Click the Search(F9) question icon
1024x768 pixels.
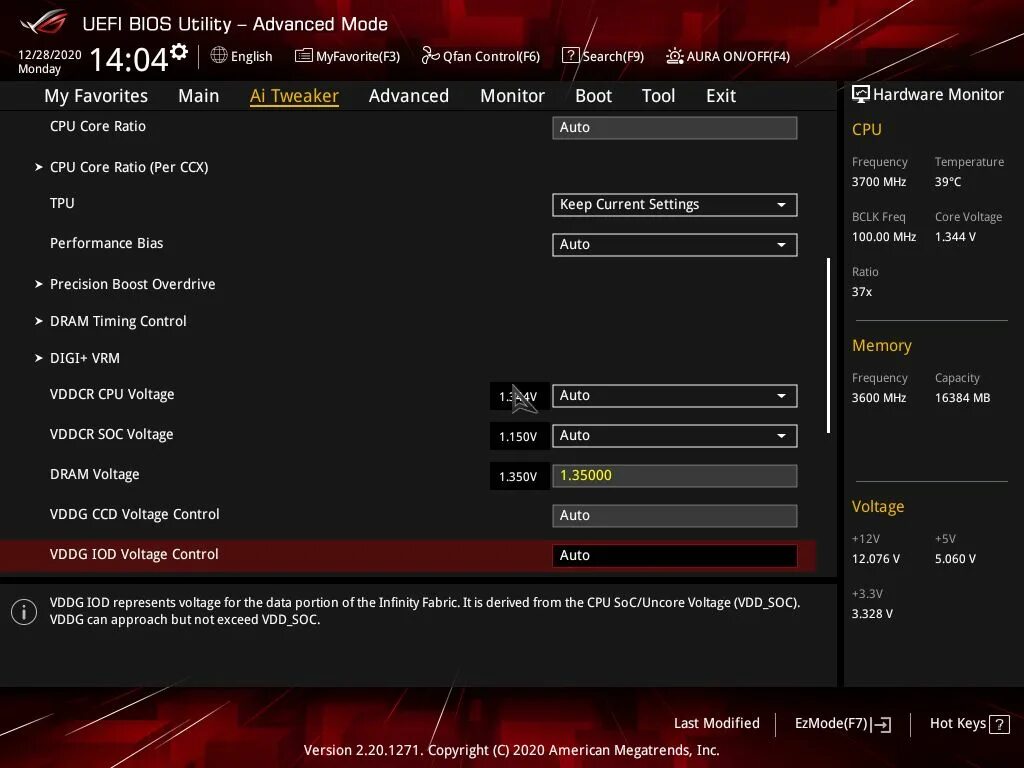[x=570, y=56]
